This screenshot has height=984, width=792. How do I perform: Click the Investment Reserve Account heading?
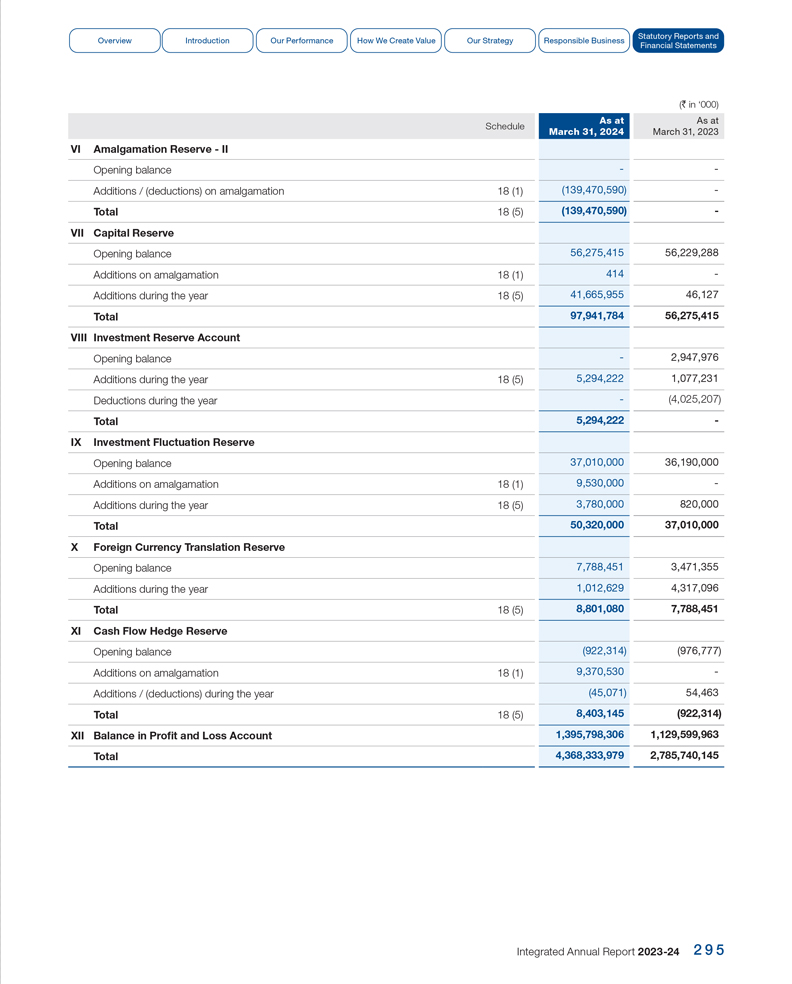(166, 338)
